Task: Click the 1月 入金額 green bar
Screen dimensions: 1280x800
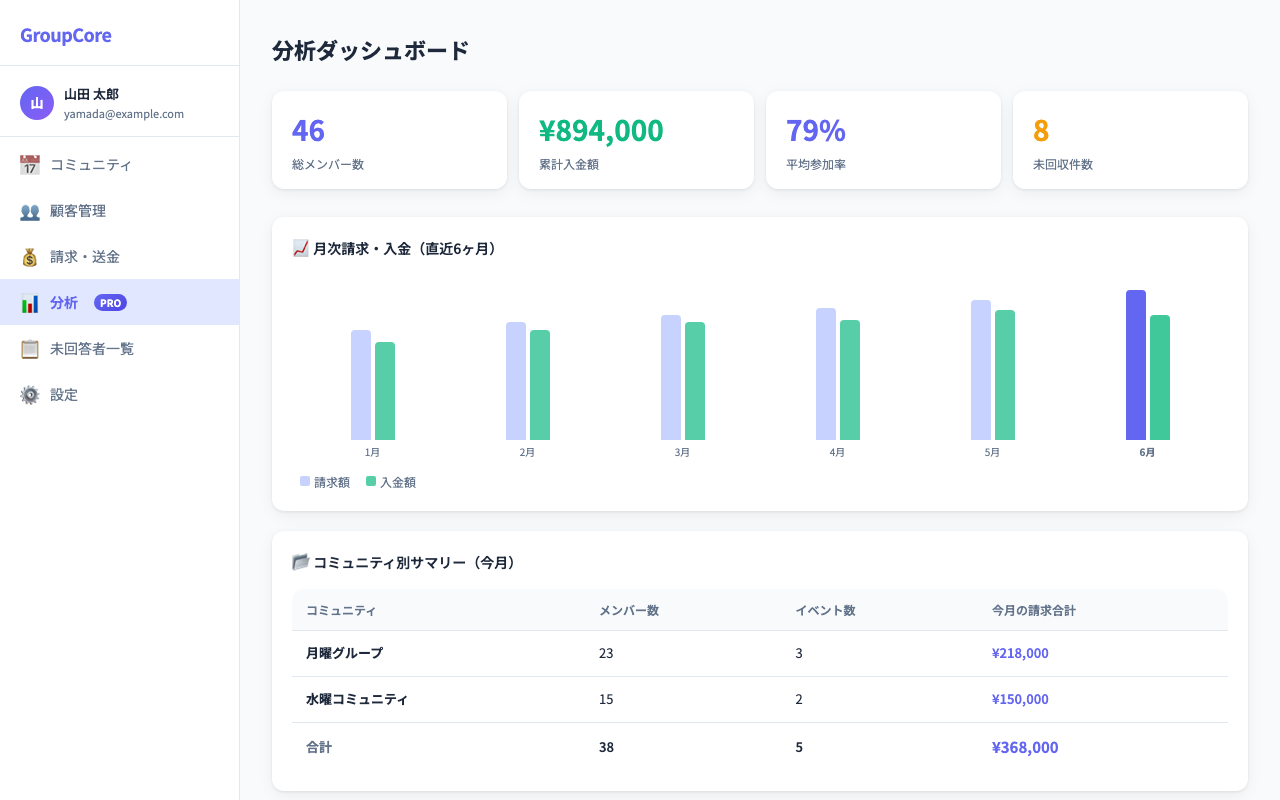Action: [385, 391]
